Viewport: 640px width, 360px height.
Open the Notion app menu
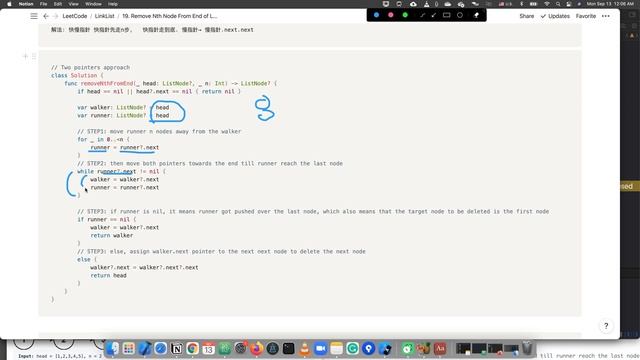click(26, 4)
